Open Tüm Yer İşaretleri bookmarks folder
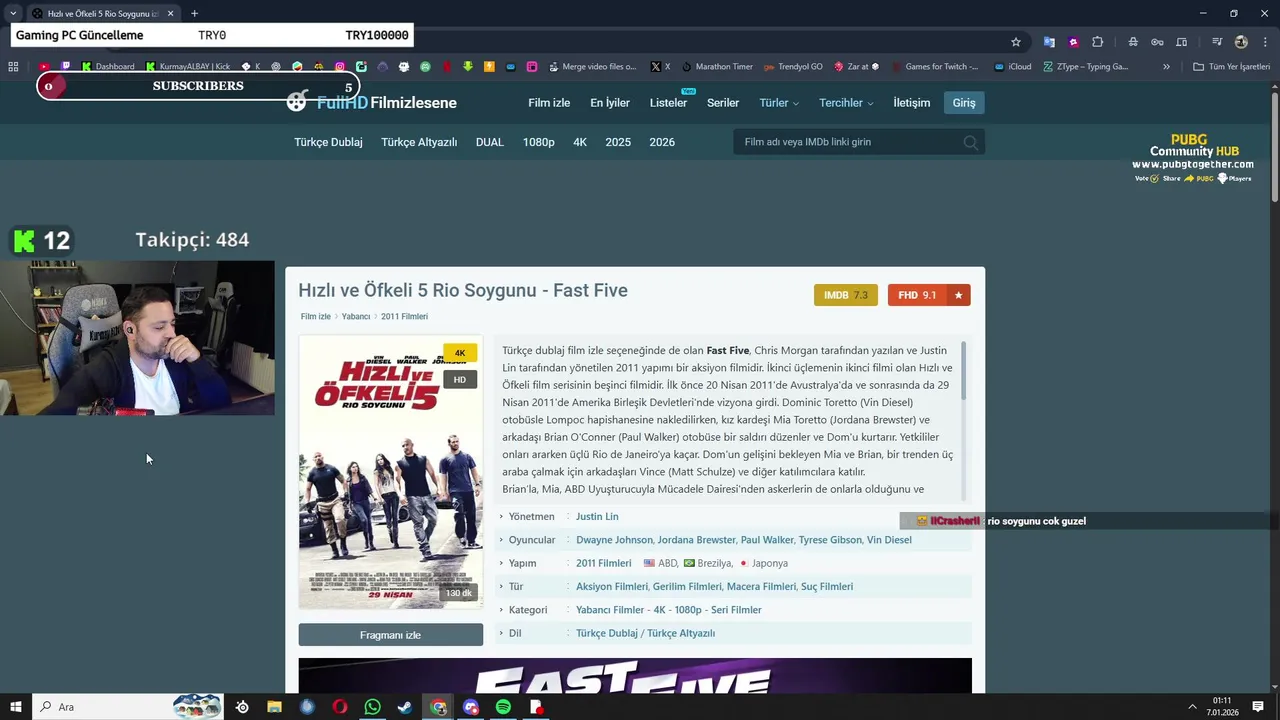 pyautogui.click(x=1231, y=67)
